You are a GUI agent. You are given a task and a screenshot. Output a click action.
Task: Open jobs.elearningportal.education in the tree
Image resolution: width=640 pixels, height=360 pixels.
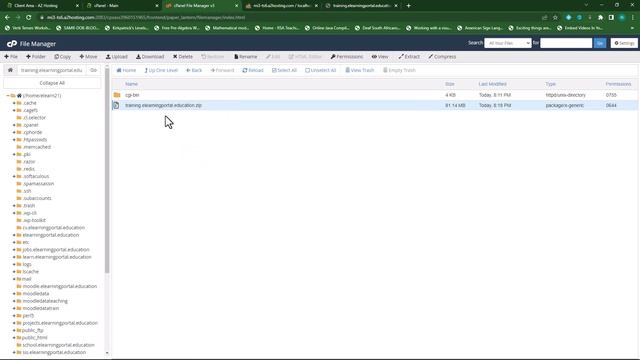coord(56,250)
